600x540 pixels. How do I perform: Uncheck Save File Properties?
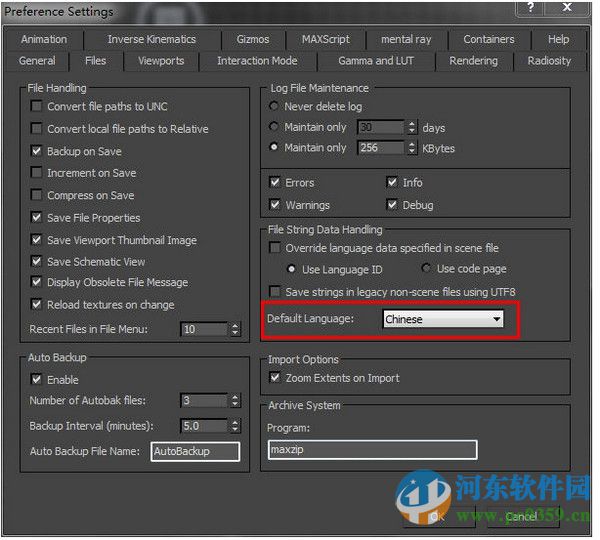[36, 217]
